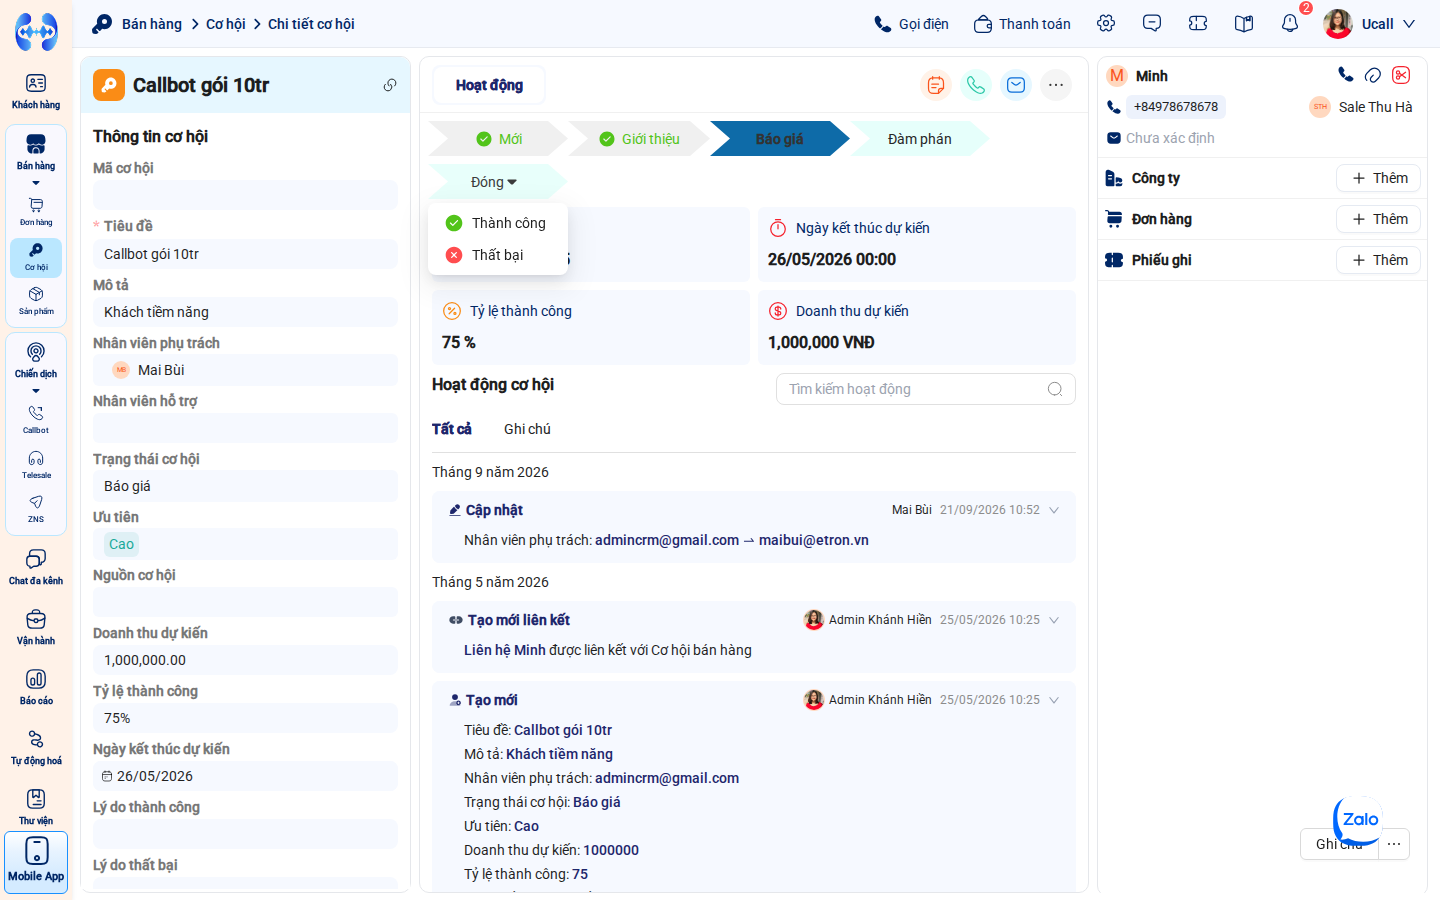
Task: Collapse the Cập nhật activity entry
Action: coord(1054,510)
